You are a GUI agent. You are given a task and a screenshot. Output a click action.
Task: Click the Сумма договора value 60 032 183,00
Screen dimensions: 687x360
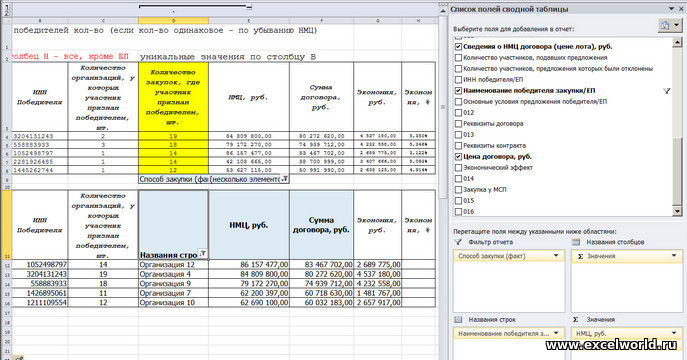coord(321,303)
